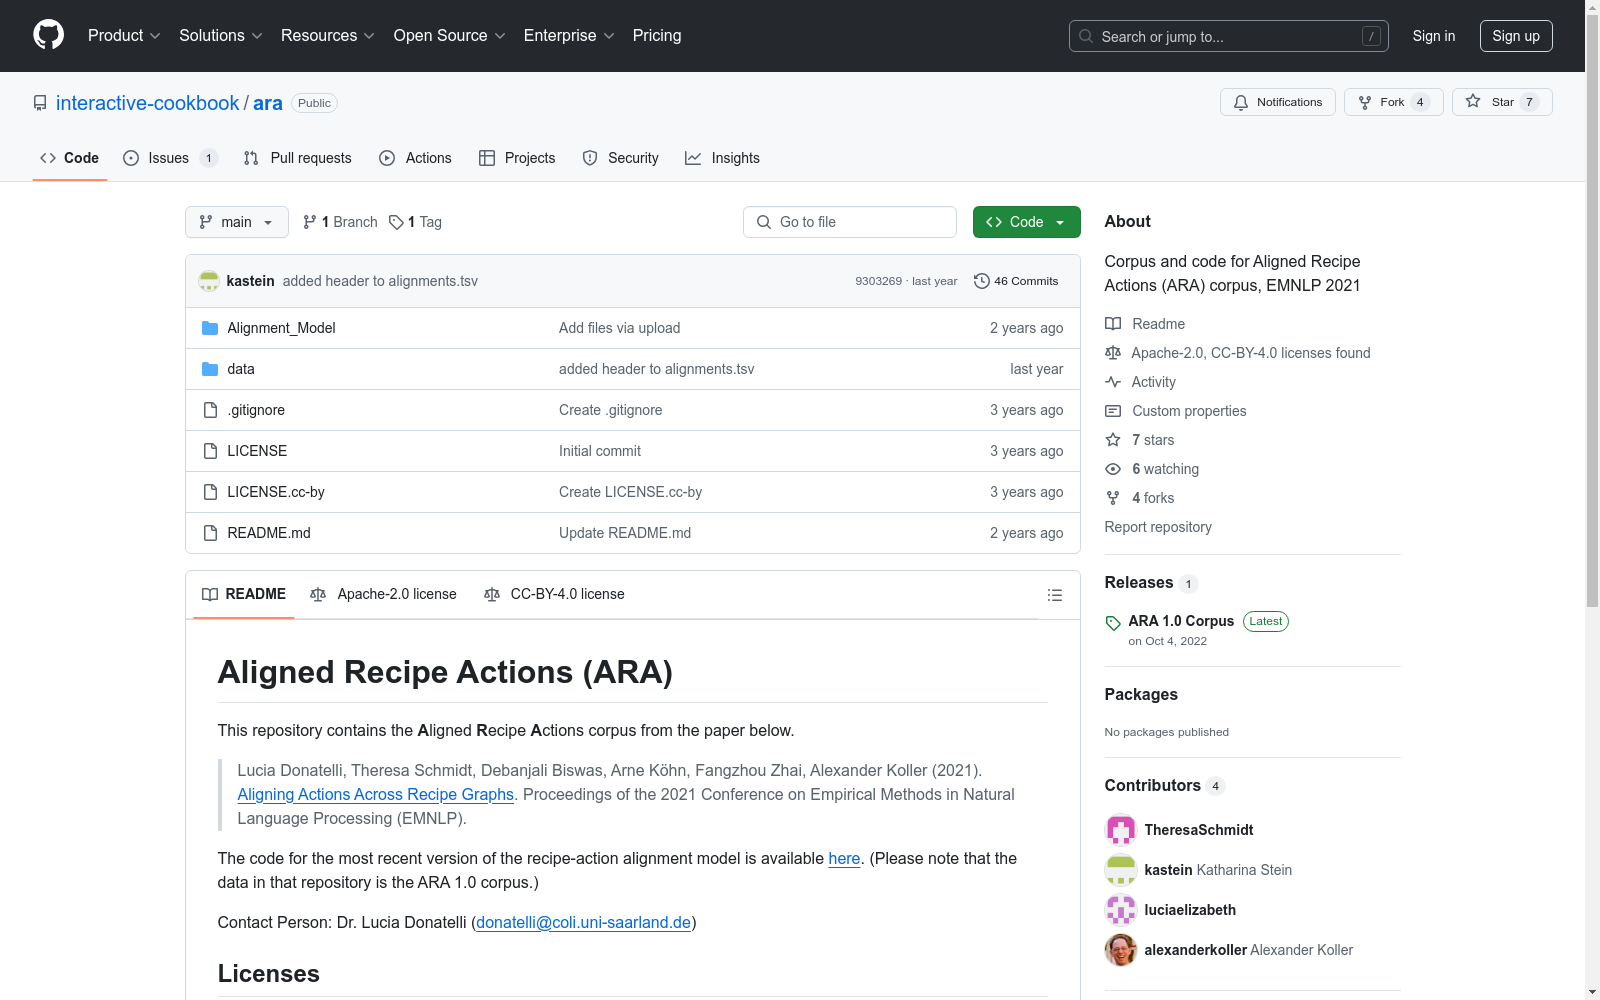This screenshot has height=1000, width=1600.
Task: Expand the Resources menu
Action: click(x=328, y=35)
